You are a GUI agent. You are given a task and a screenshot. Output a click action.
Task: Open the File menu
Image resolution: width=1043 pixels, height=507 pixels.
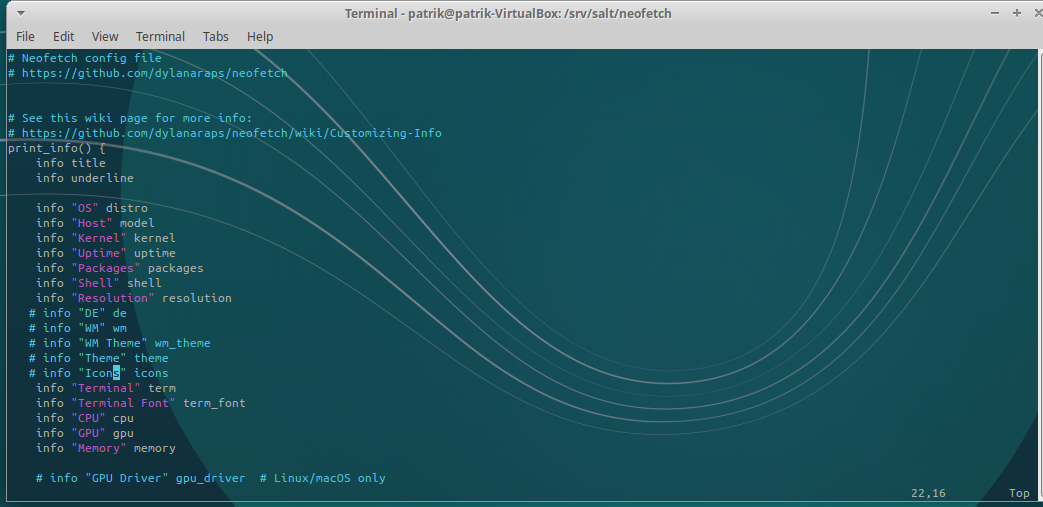[25, 36]
